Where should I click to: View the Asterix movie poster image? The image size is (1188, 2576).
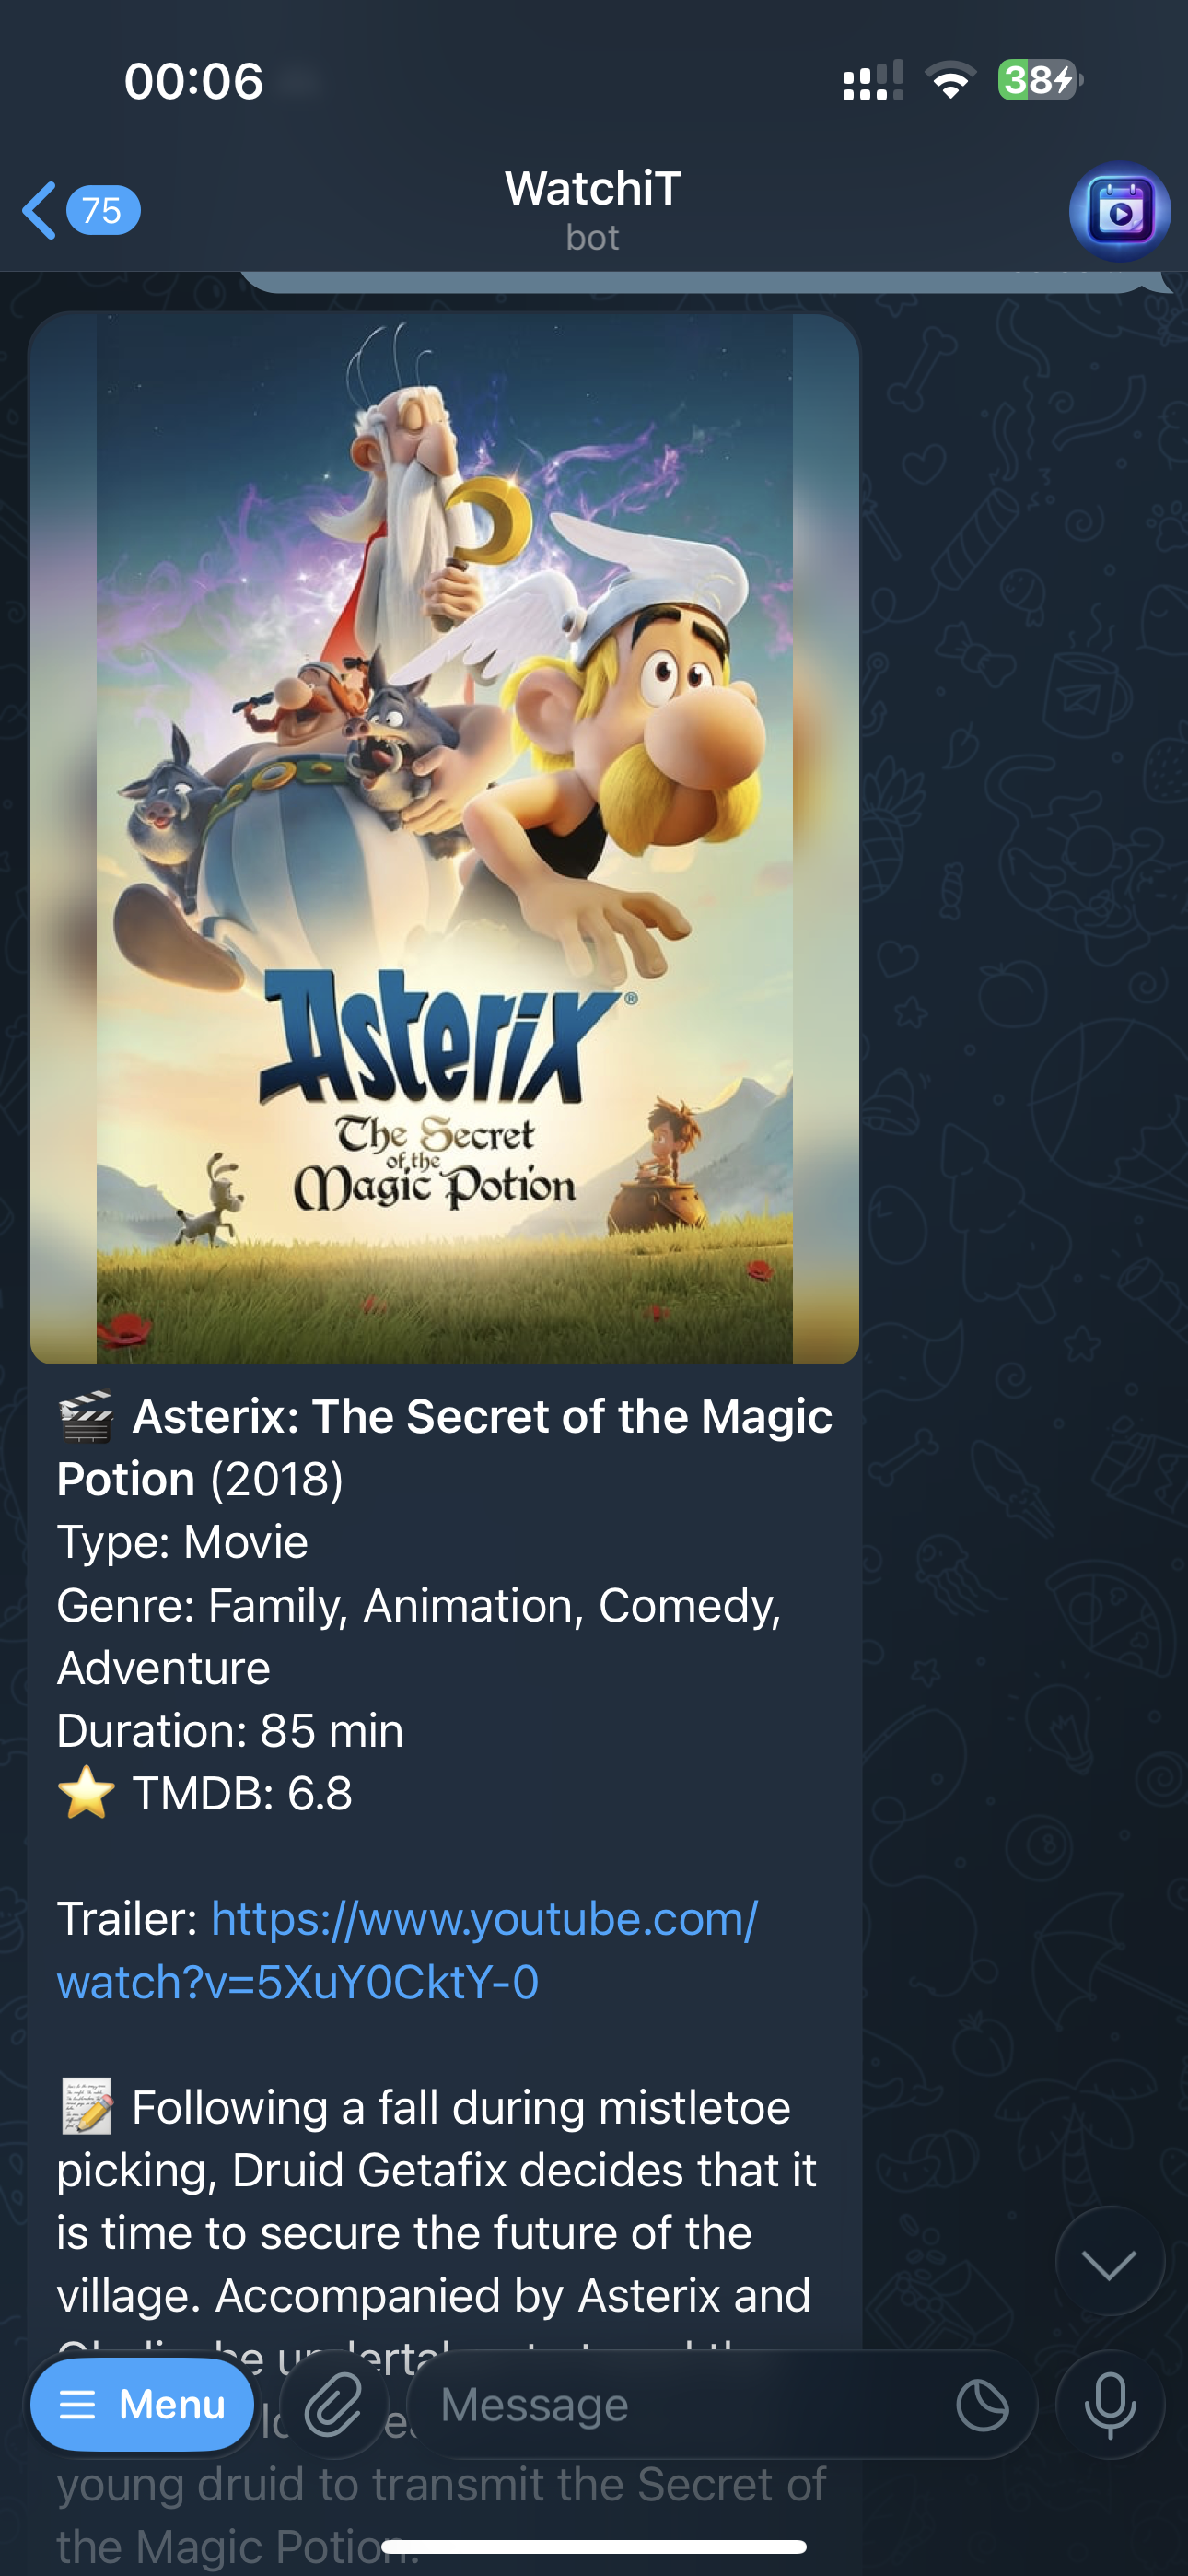(x=445, y=839)
